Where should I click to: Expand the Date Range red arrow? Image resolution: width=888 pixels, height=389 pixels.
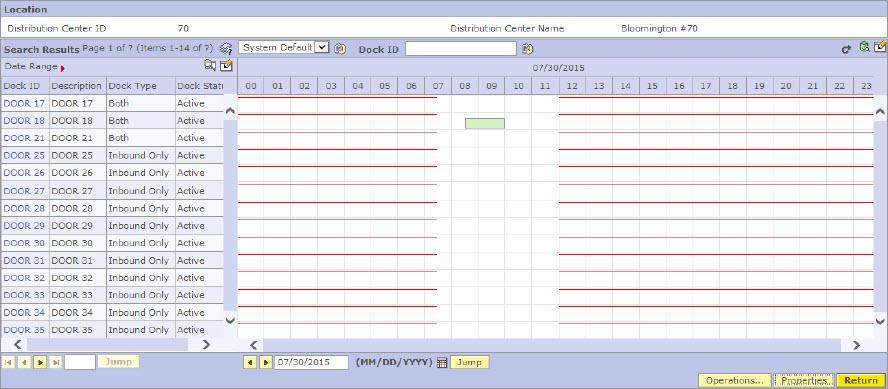click(62, 69)
